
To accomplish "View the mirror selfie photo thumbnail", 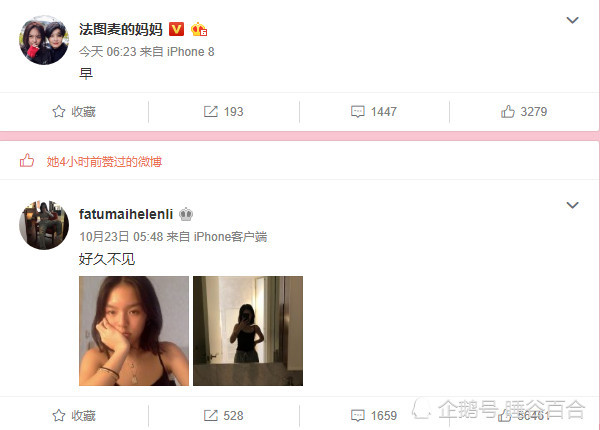I will click(248, 331).
